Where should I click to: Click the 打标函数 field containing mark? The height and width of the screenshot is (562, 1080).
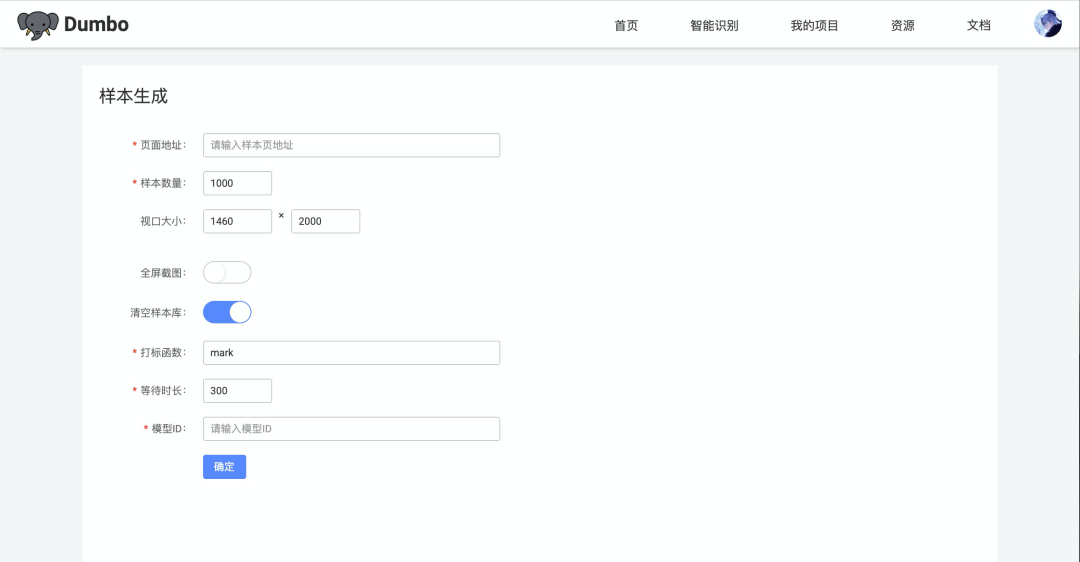tap(351, 353)
